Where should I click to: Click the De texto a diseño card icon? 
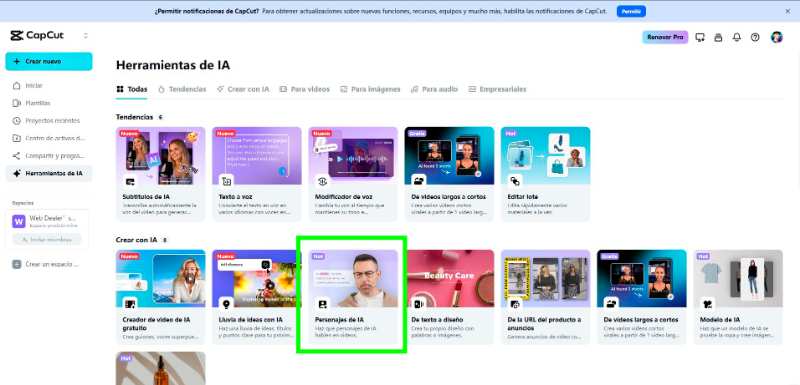(x=419, y=304)
